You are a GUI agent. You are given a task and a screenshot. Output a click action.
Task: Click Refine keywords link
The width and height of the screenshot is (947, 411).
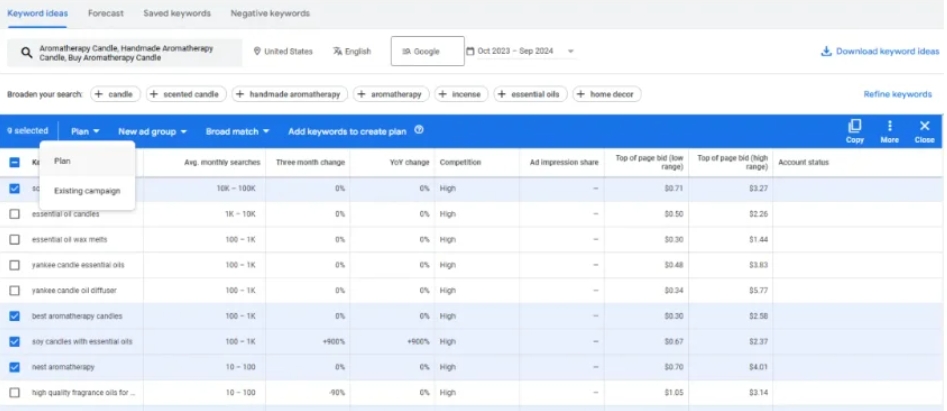coord(897,94)
